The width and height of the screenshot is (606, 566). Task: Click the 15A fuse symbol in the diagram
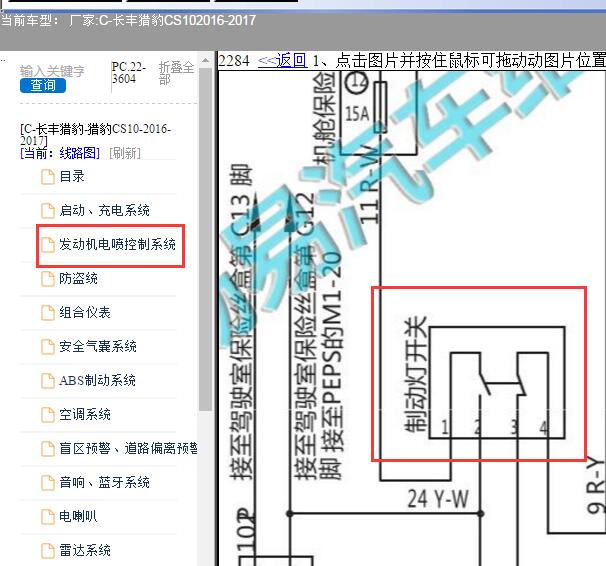click(381, 107)
